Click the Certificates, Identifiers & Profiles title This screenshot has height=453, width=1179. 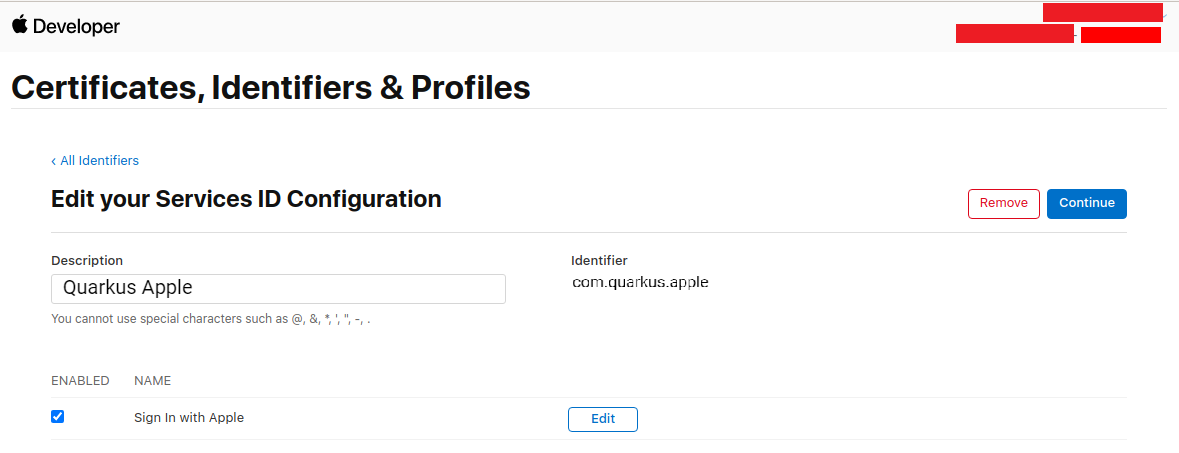[x=271, y=88]
